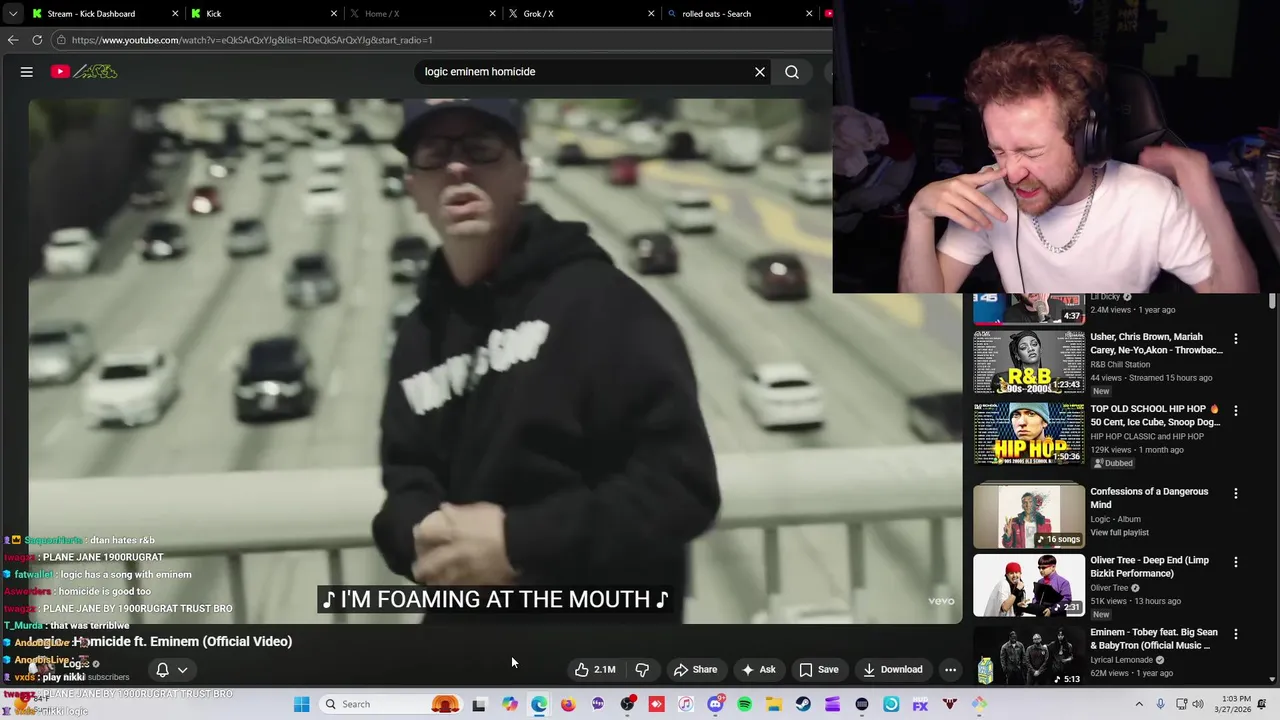The width and height of the screenshot is (1280, 720).
Task: Open TOP OLD SCHOOL HIP HOP thumbnail
Action: [x=1029, y=434]
